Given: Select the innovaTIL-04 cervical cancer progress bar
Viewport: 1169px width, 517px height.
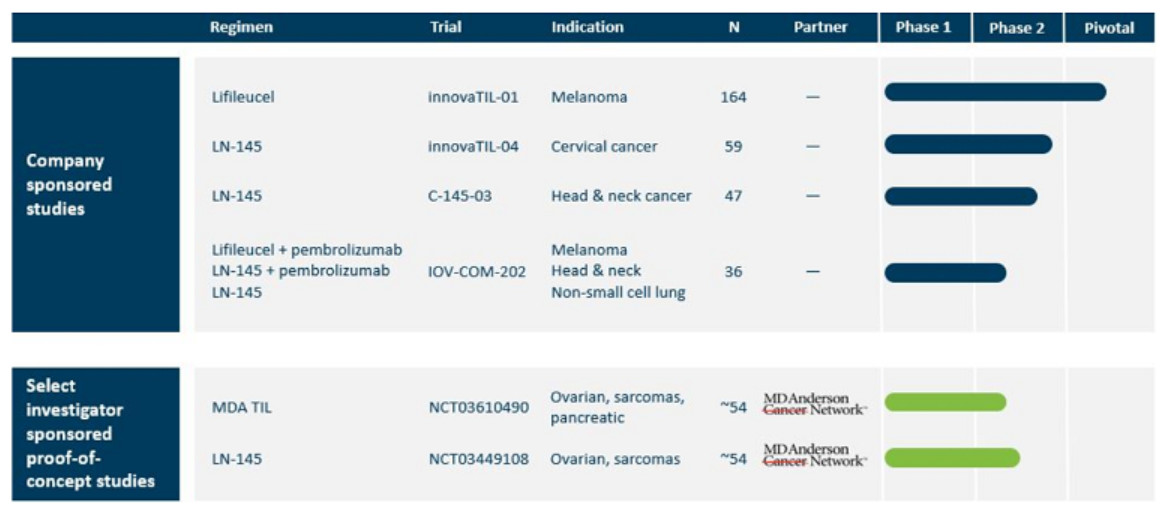Looking at the screenshot, I should [x=968, y=144].
